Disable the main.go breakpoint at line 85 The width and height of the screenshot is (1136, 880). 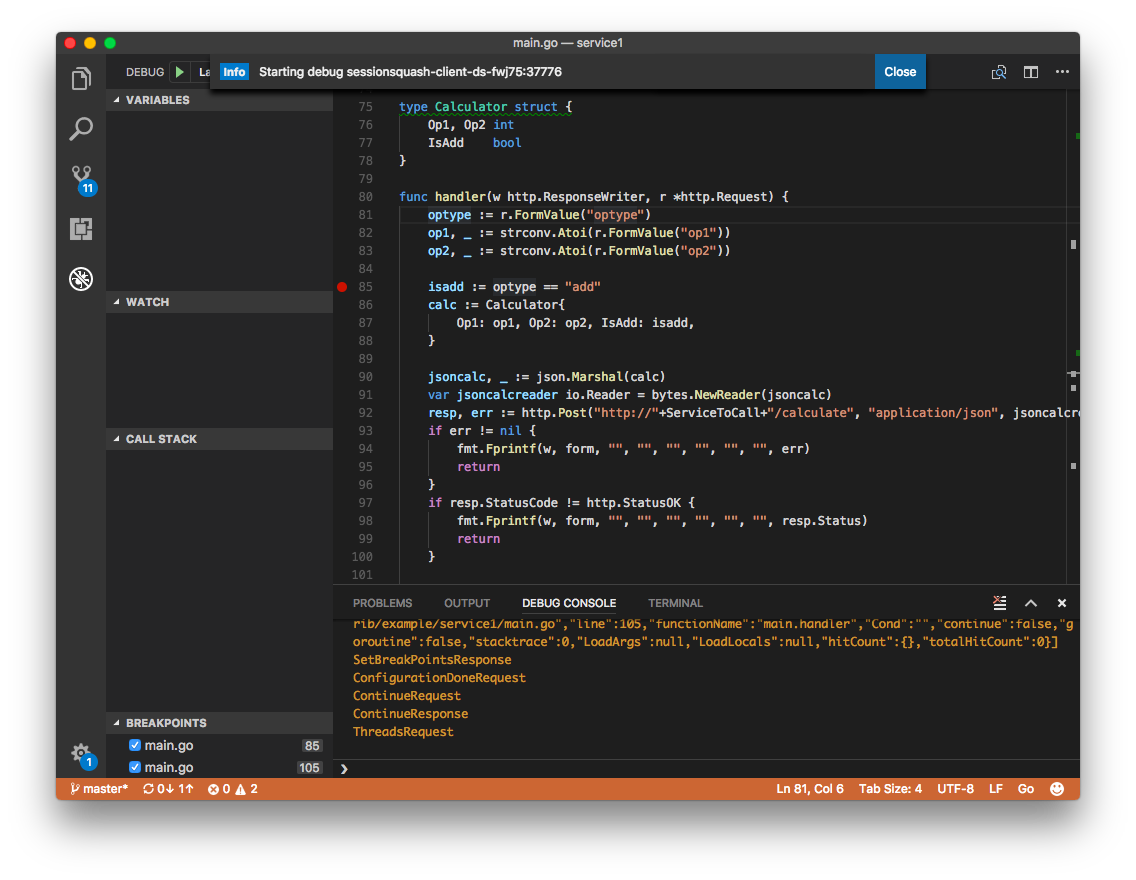tap(135, 745)
